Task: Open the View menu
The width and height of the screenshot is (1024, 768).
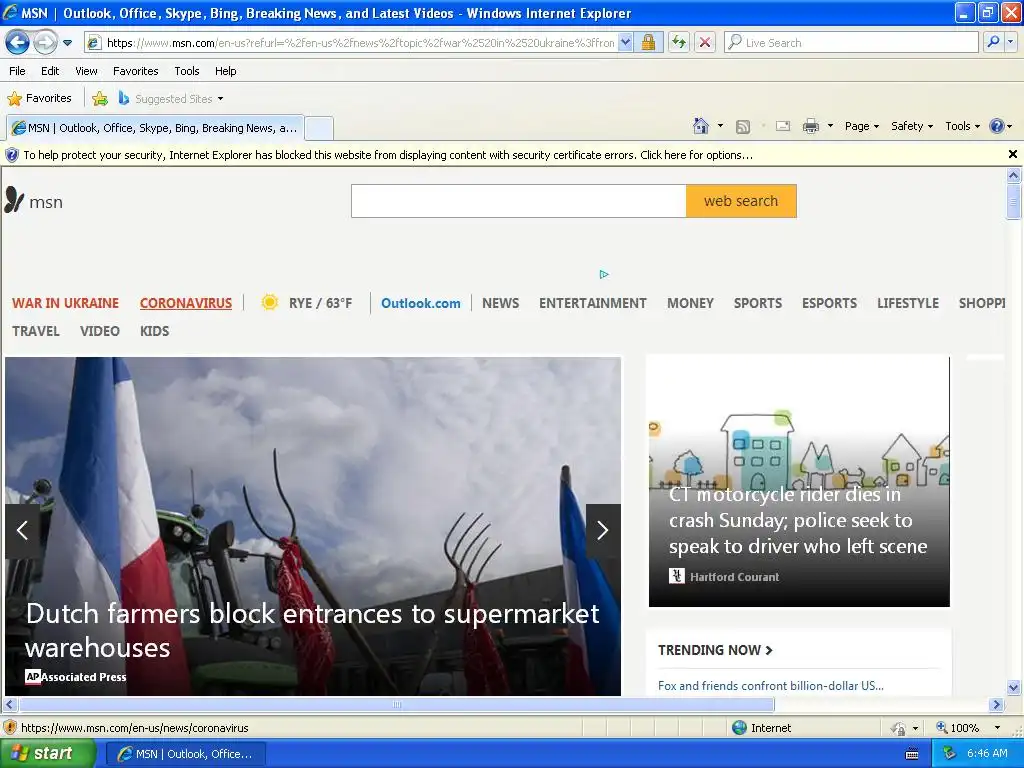Action: click(x=86, y=71)
